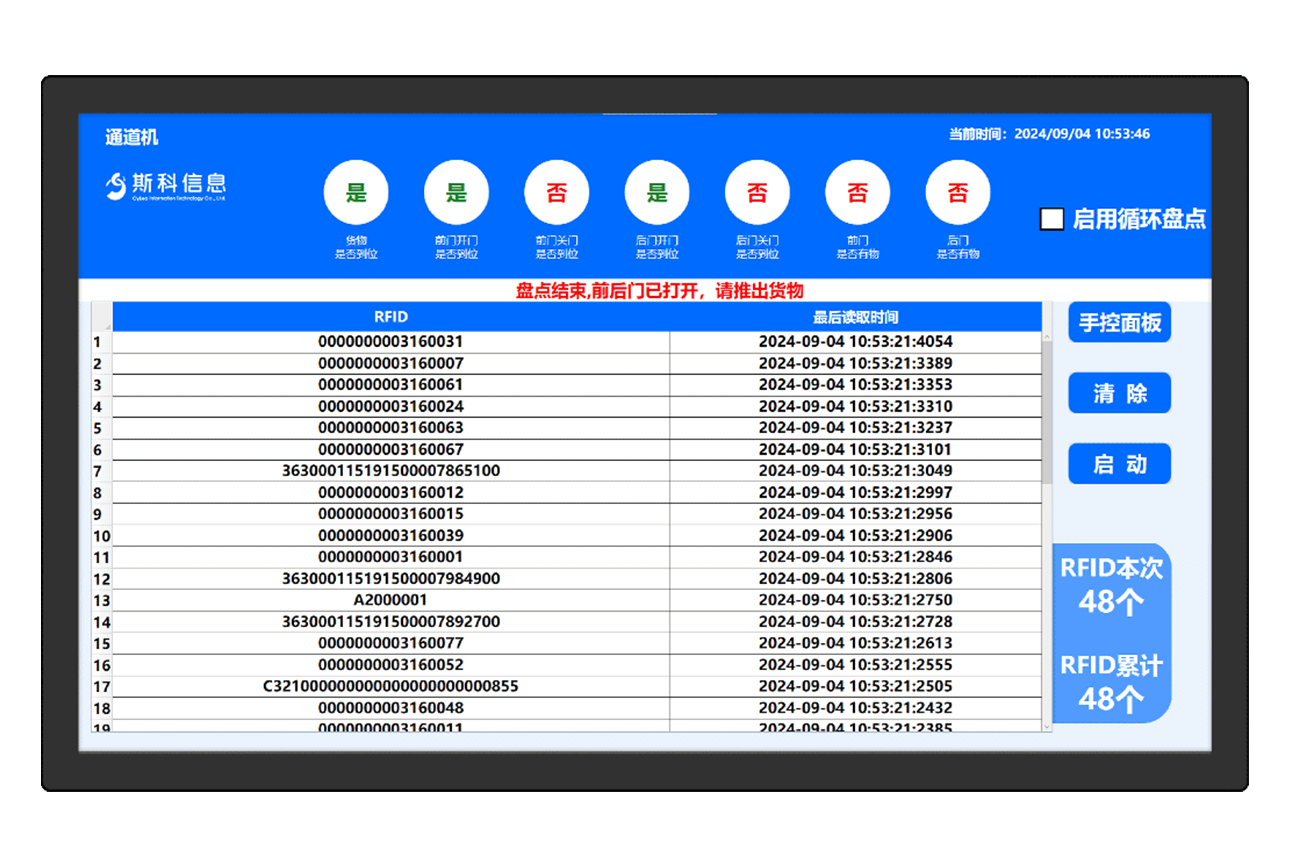Viewport: 1291px width, 854px height.
Task: Click the 货物是否到位 status indicator circle
Action: click(356, 193)
